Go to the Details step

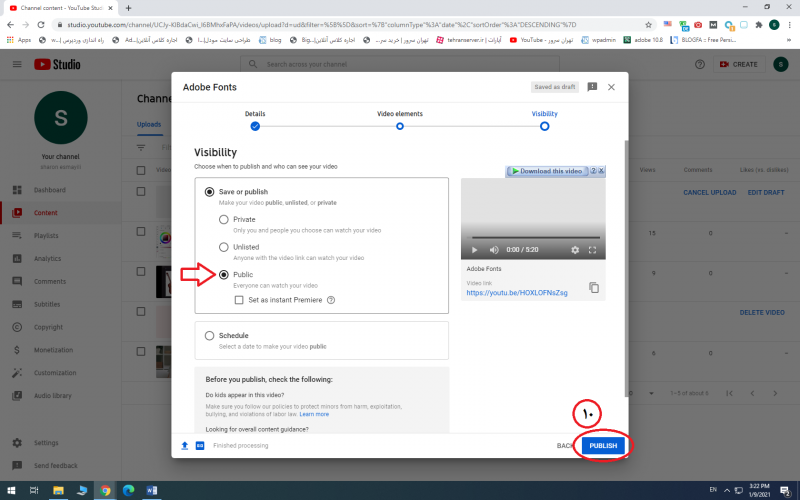(x=255, y=126)
